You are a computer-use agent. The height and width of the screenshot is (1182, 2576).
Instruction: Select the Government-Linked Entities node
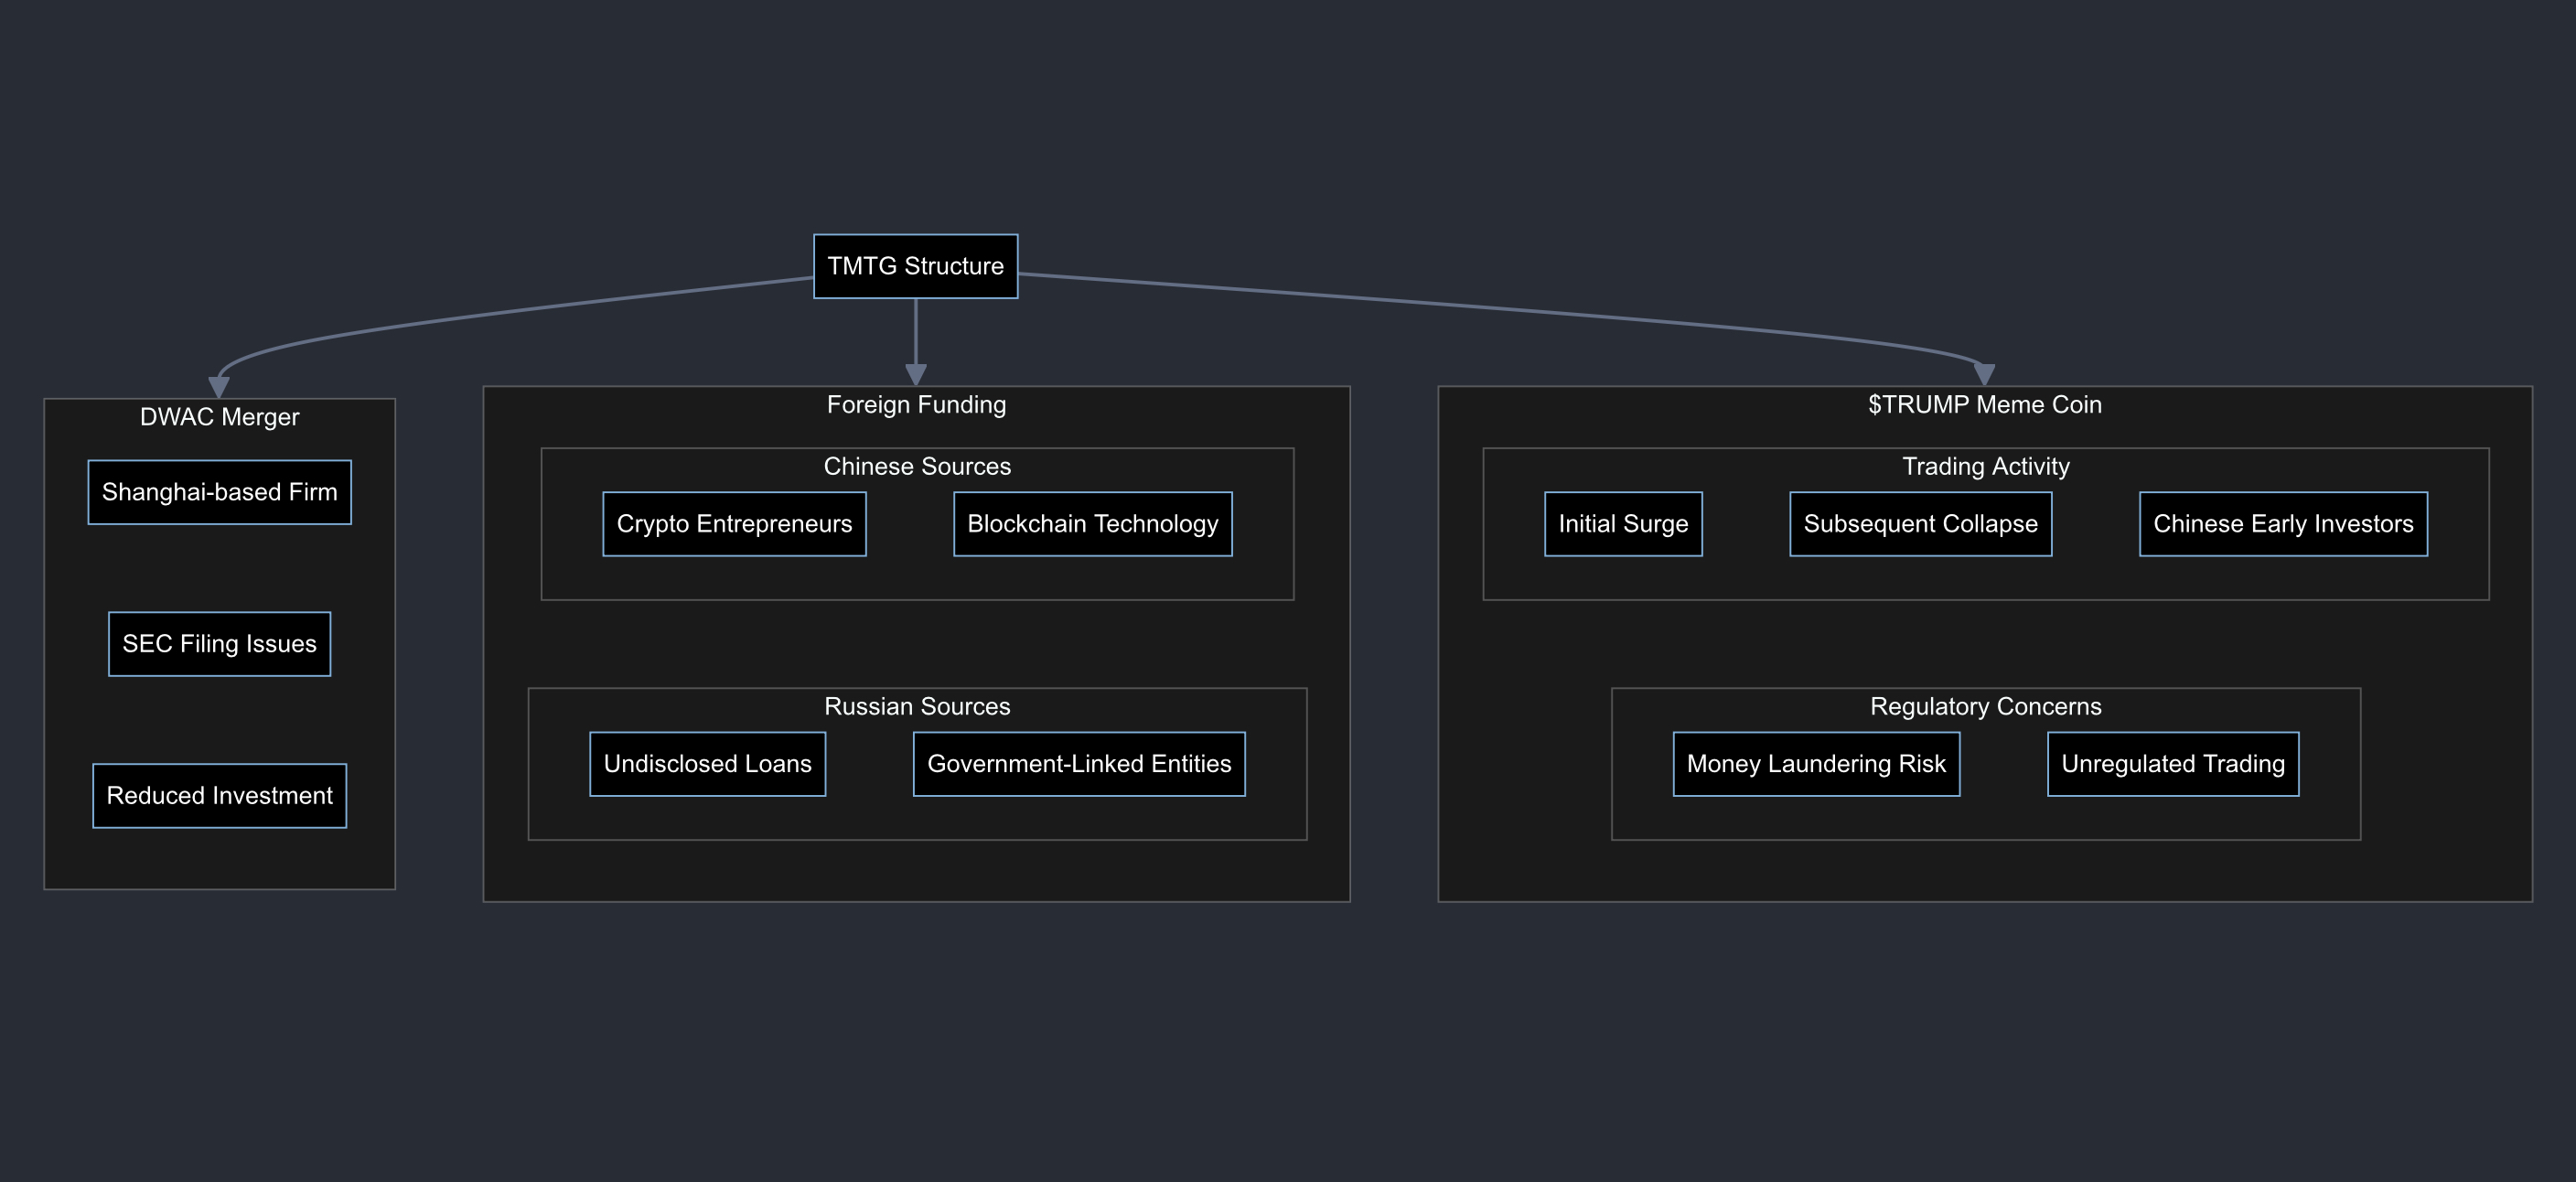[1079, 764]
